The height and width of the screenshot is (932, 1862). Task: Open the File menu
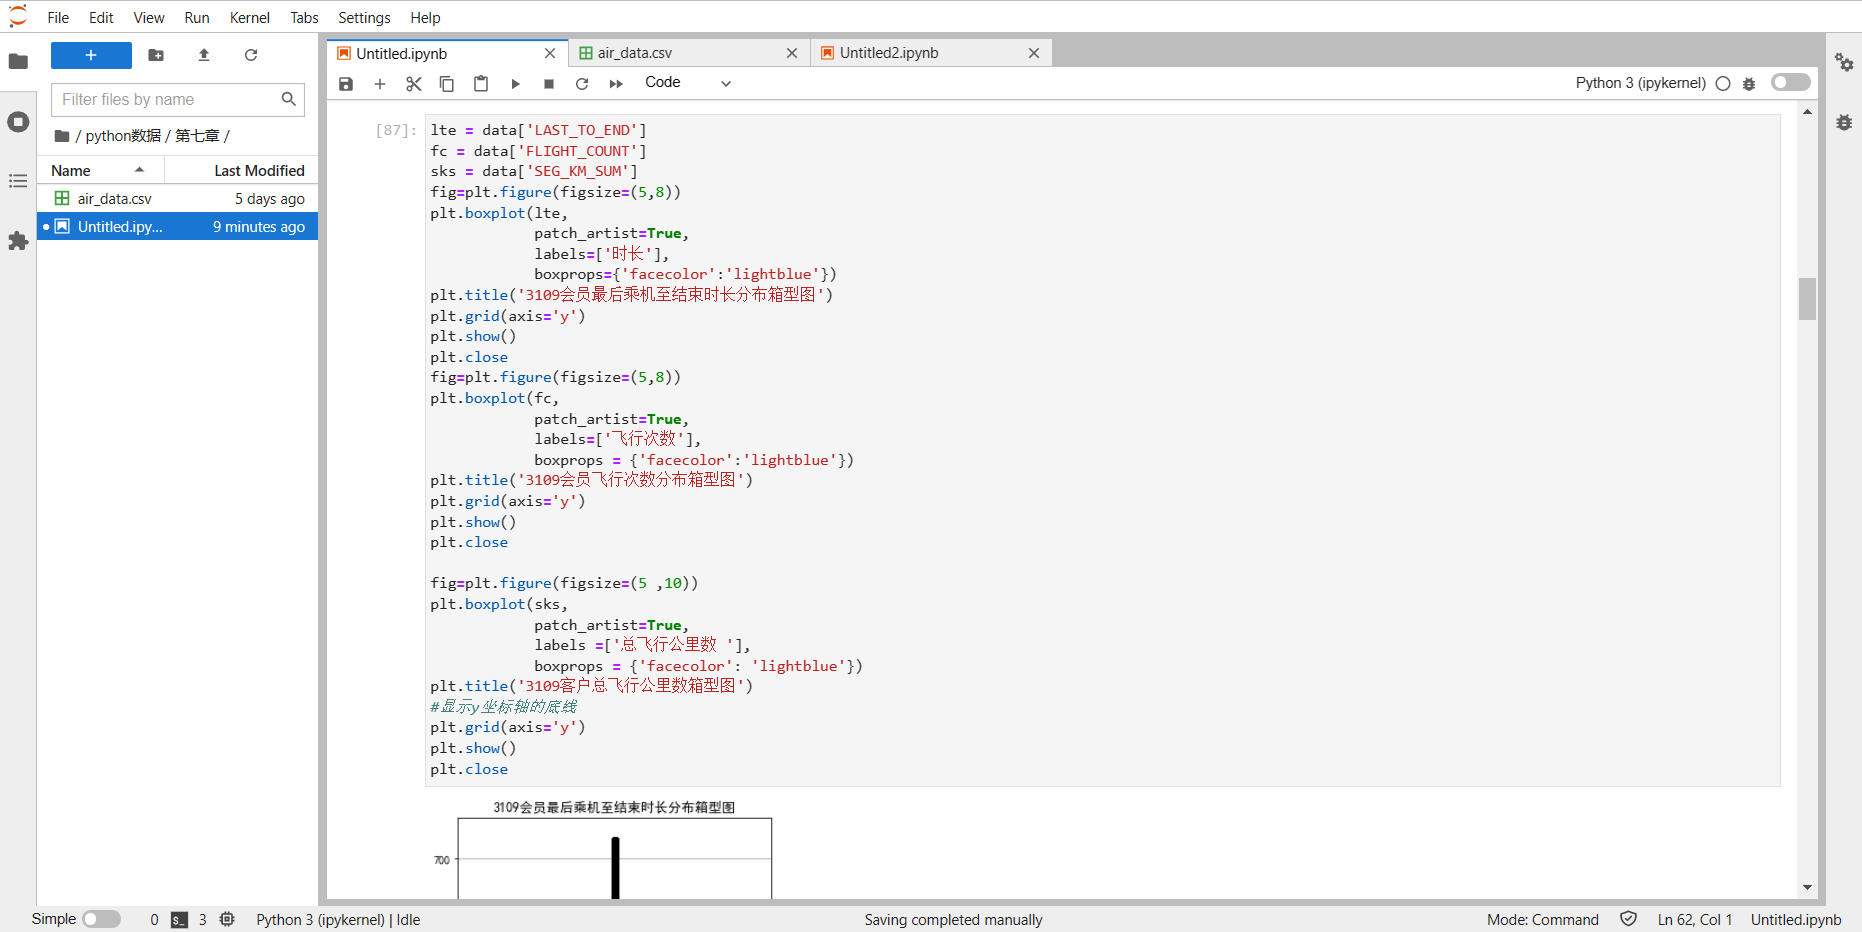[58, 17]
